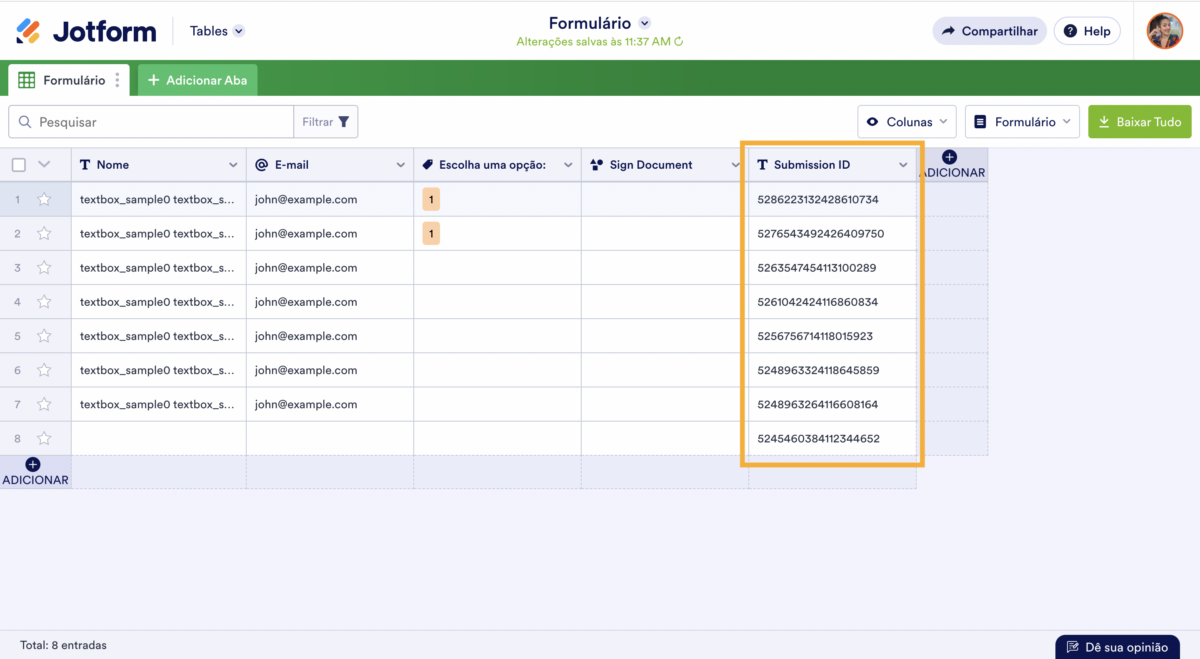Click the row 1 email john@example.com
This screenshot has height=659, width=1200.
click(x=306, y=199)
